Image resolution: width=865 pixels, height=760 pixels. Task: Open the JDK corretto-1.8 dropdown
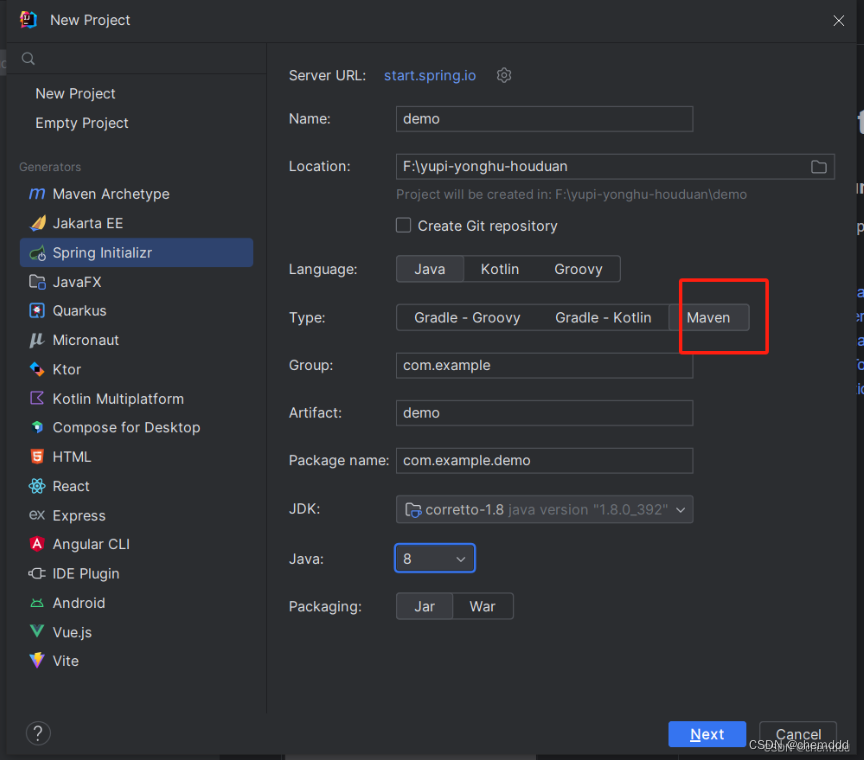[x=544, y=509]
